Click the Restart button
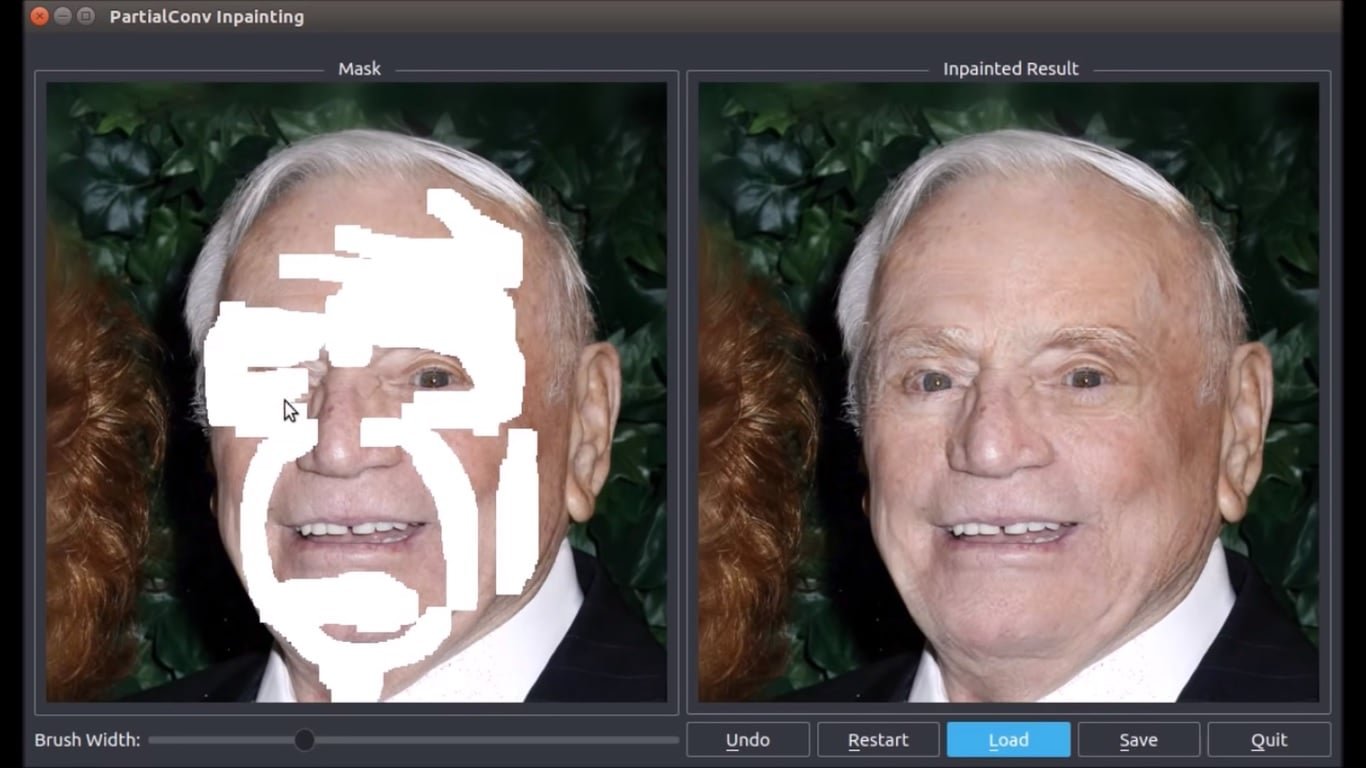 [x=878, y=740]
